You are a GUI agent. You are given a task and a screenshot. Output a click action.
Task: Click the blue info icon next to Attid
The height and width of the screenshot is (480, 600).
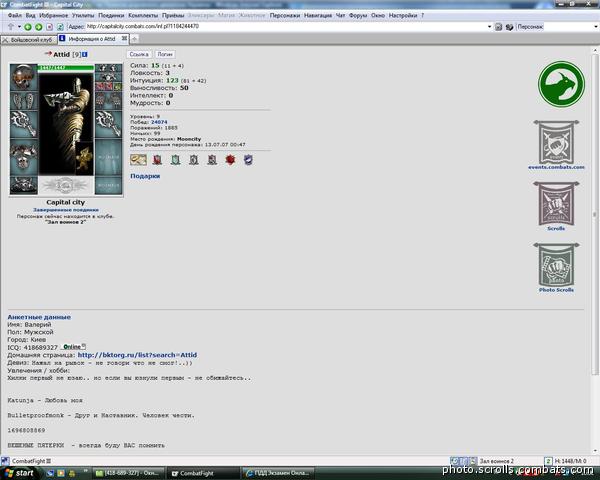(x=85, y=54)
